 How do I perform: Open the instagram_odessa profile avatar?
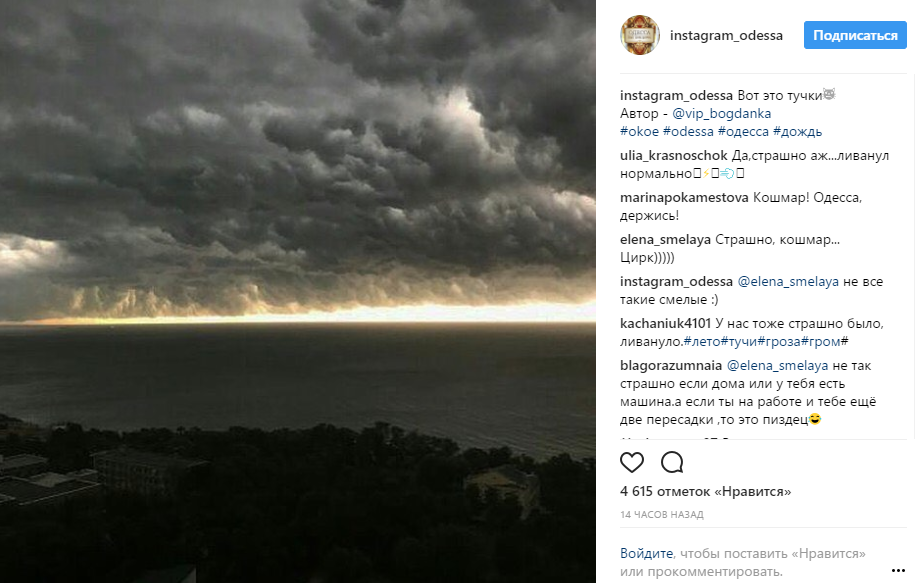640,35
